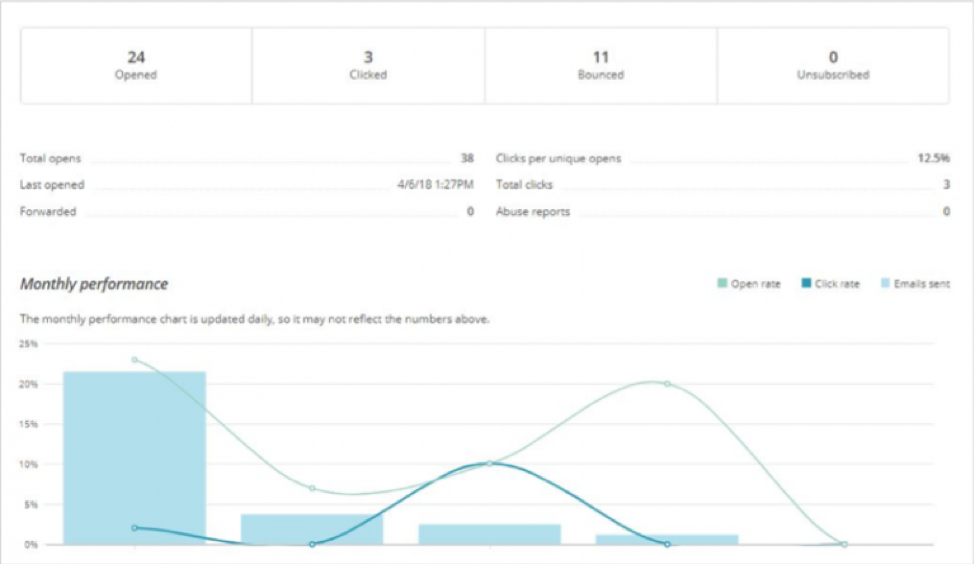Click the click rate peak point at 10%
The image size is (974, 564).
coord(489,463)
